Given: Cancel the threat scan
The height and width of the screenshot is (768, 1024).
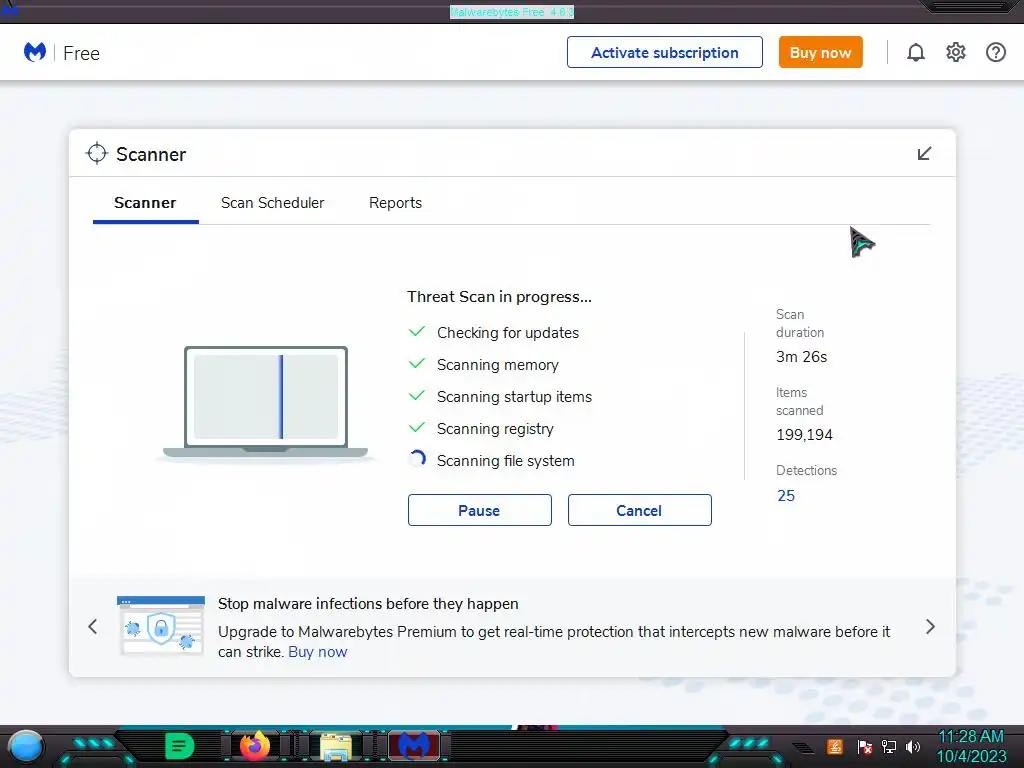Looking at the screenshot, I should (639, 510).
